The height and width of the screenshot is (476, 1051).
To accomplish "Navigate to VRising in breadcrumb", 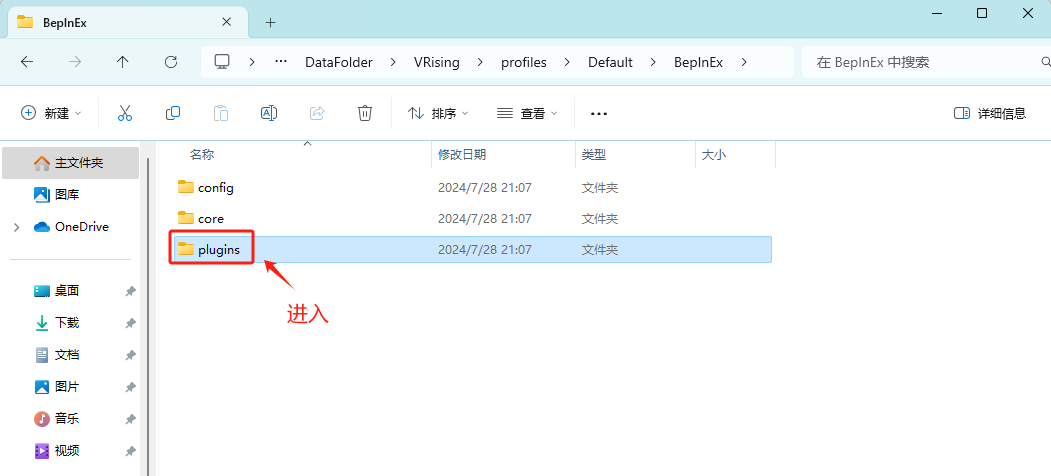I will point(437,62).
